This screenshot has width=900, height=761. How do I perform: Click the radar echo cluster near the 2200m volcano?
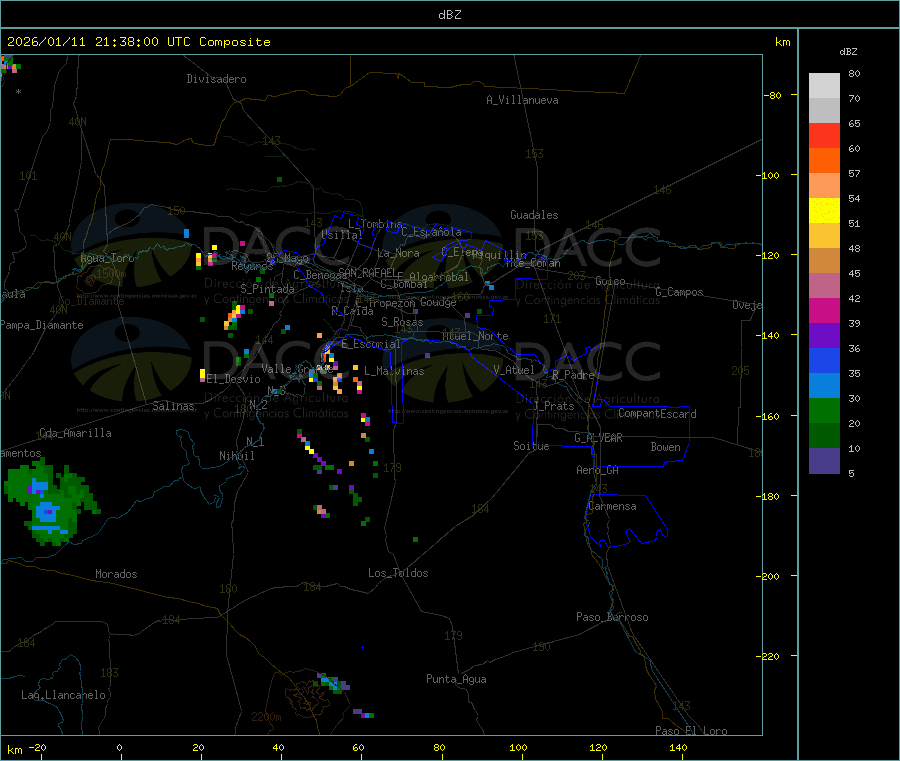pos(333,683)
